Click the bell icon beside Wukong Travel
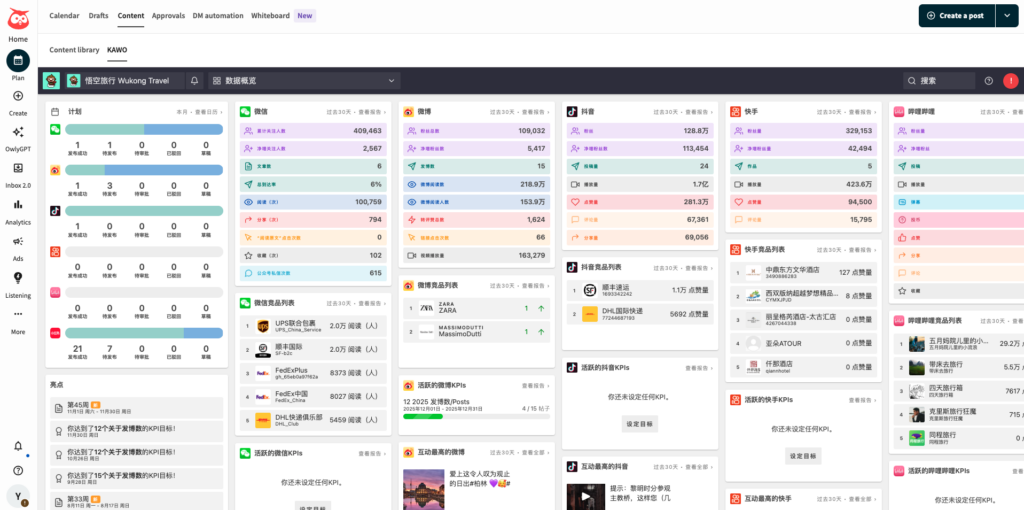Screen dimensions: 1024x510 (x=194, y=81)
